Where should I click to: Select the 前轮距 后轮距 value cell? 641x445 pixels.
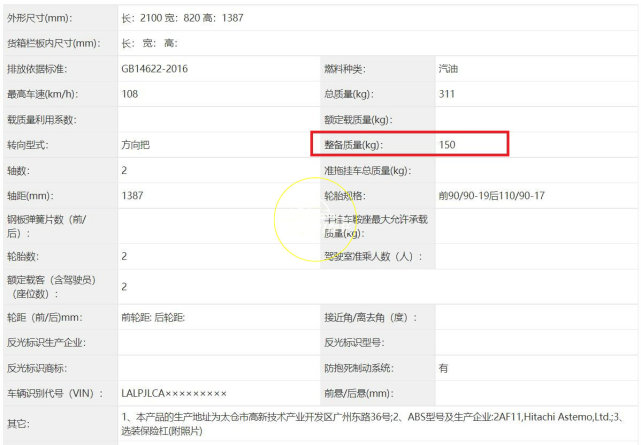click(153, 316)
